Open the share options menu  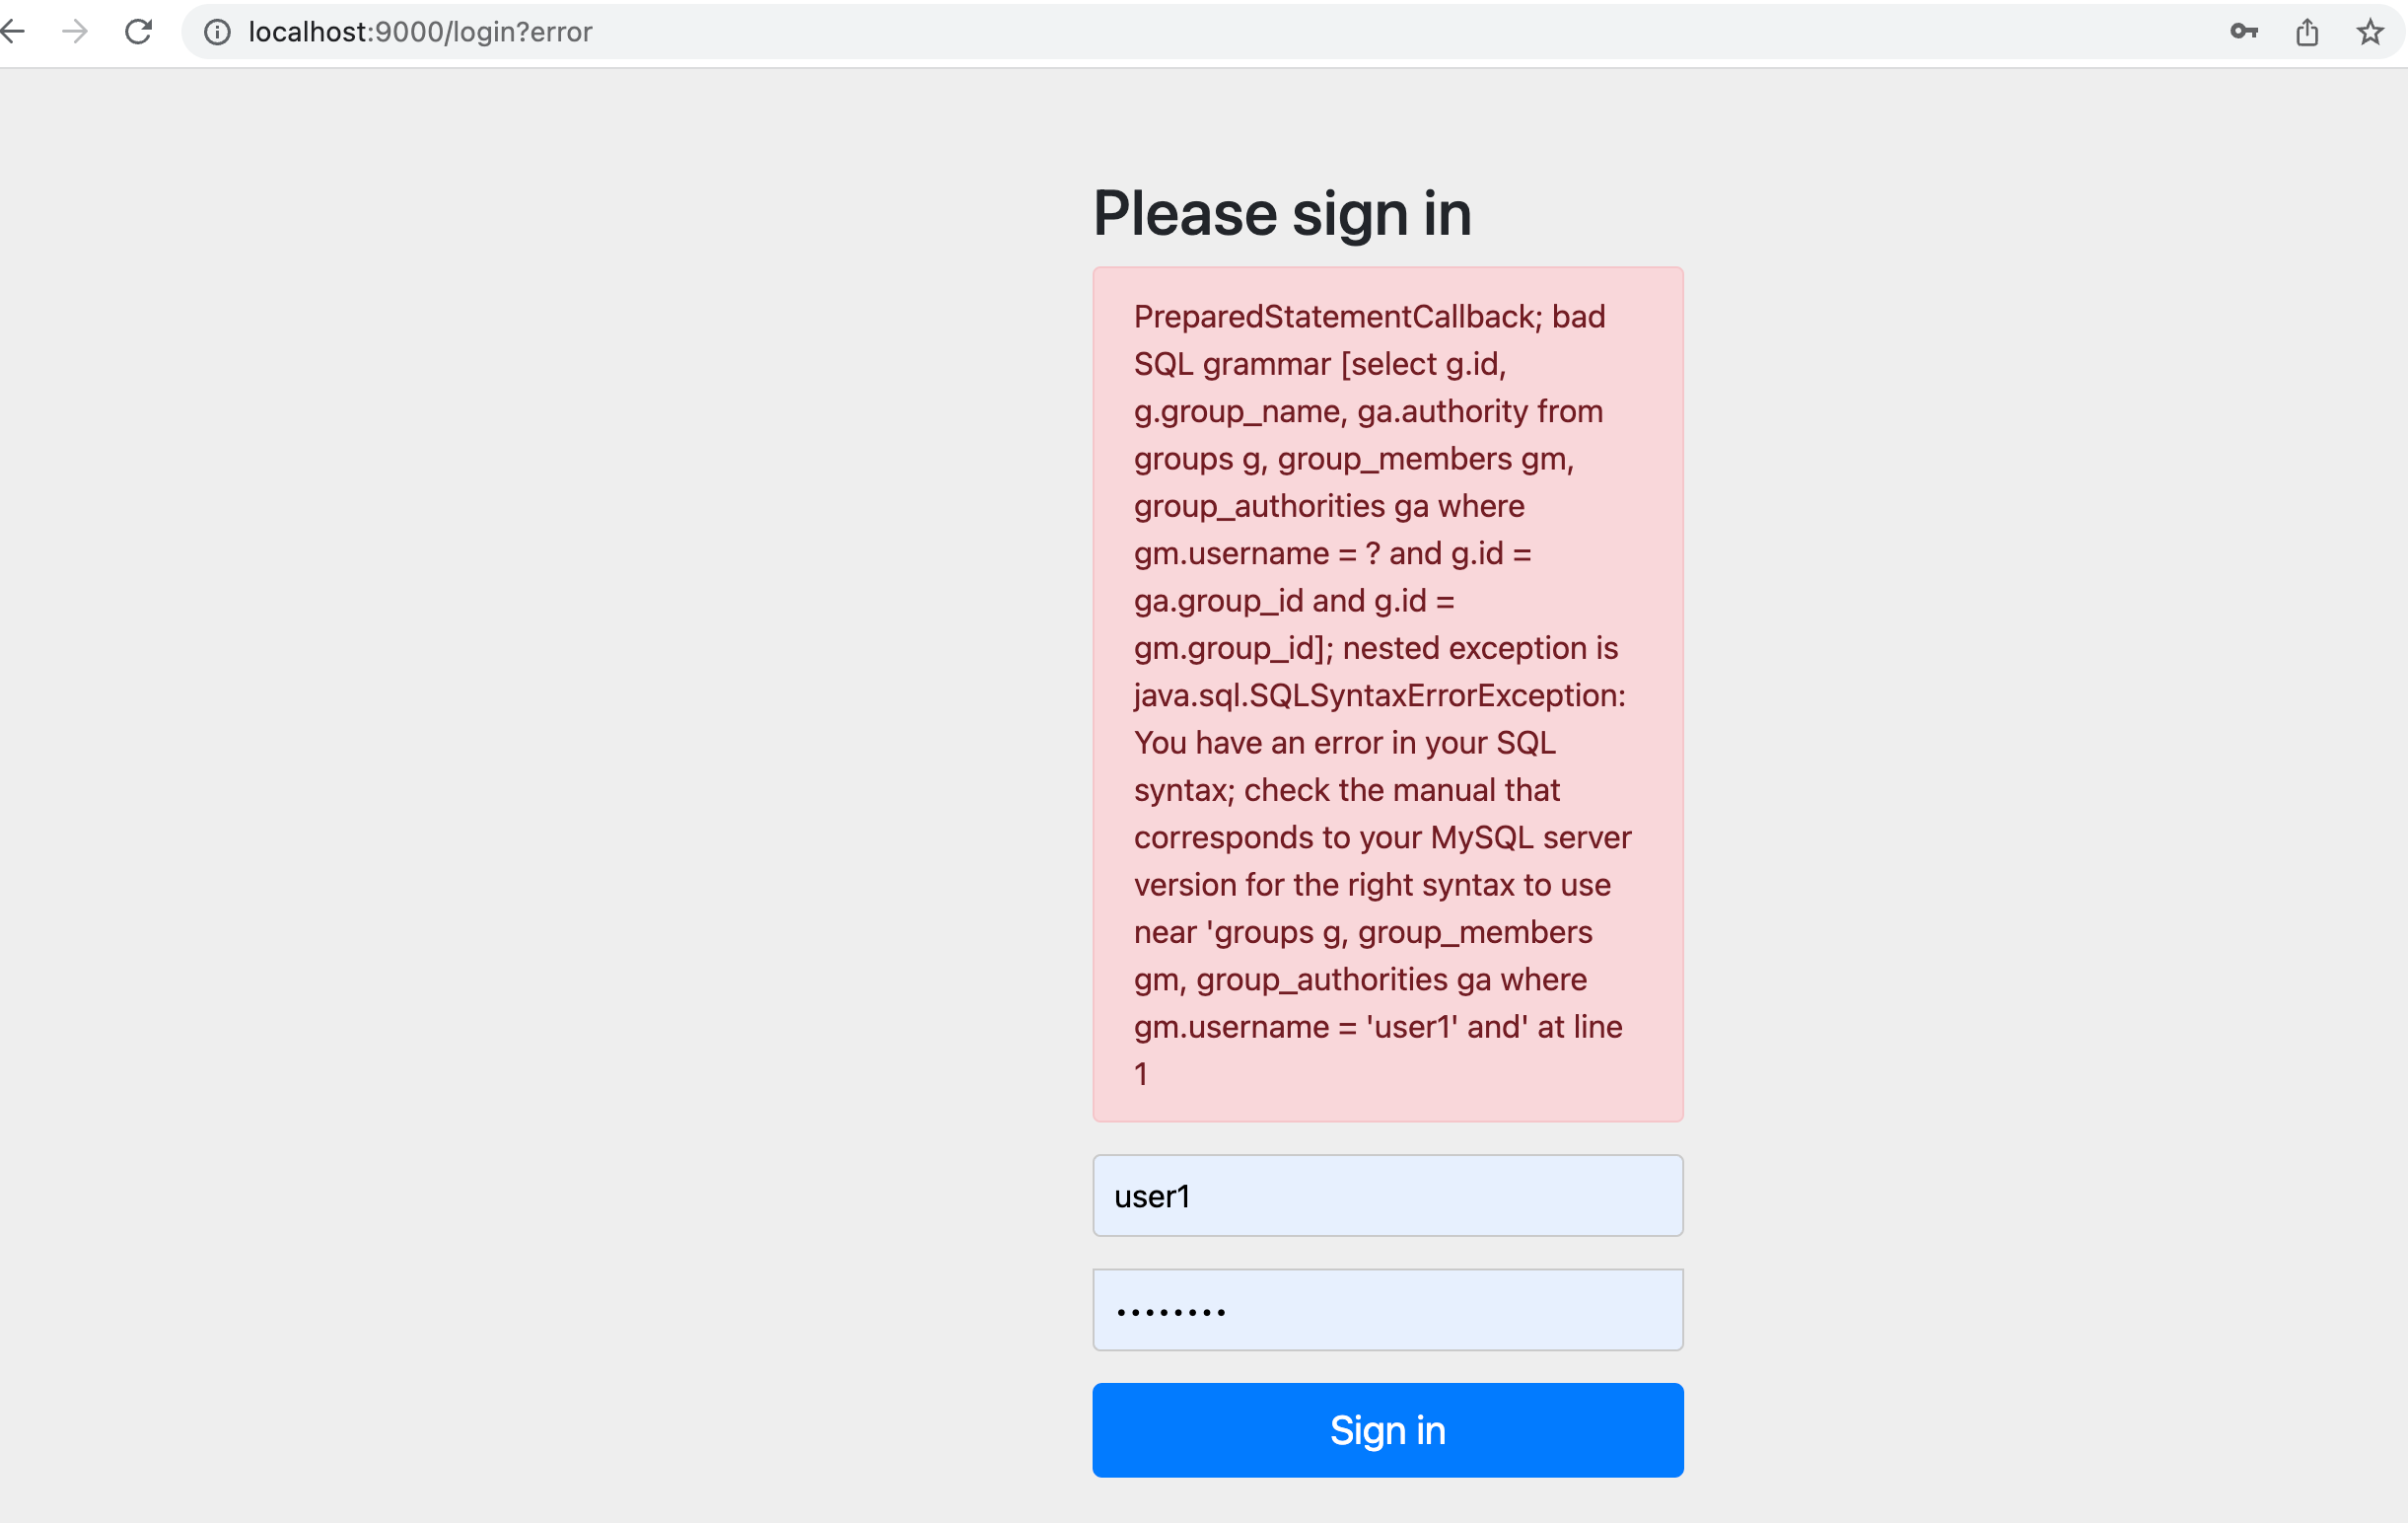[x=2308, y=32]
